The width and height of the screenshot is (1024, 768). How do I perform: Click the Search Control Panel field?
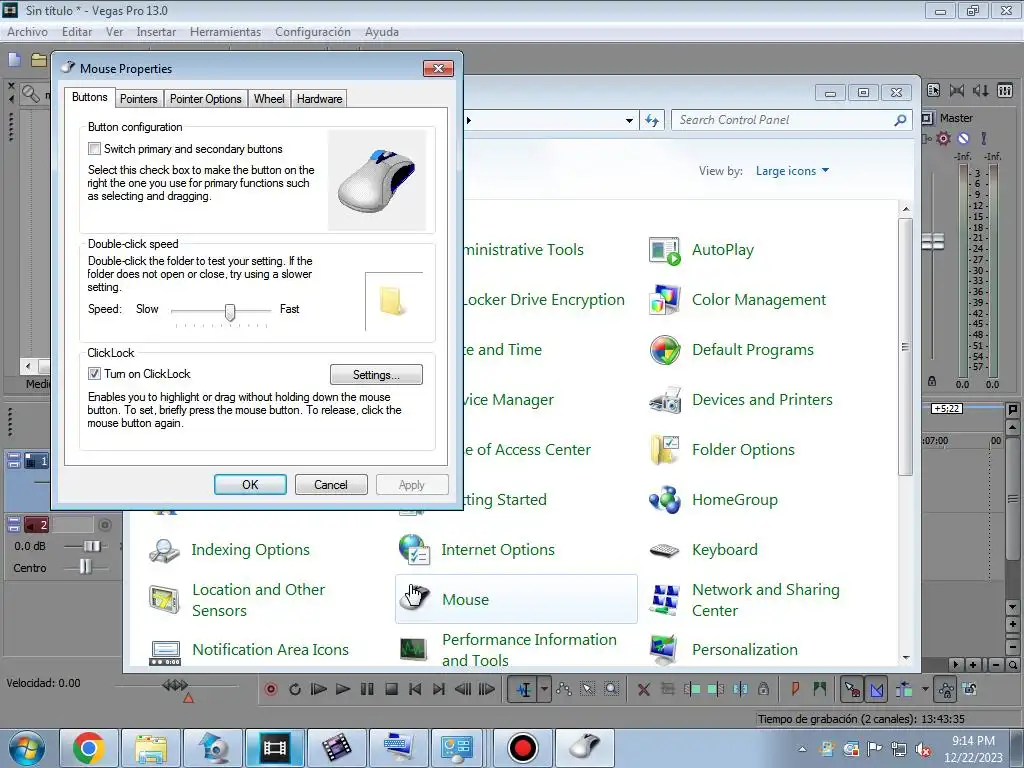click(792, 120)
